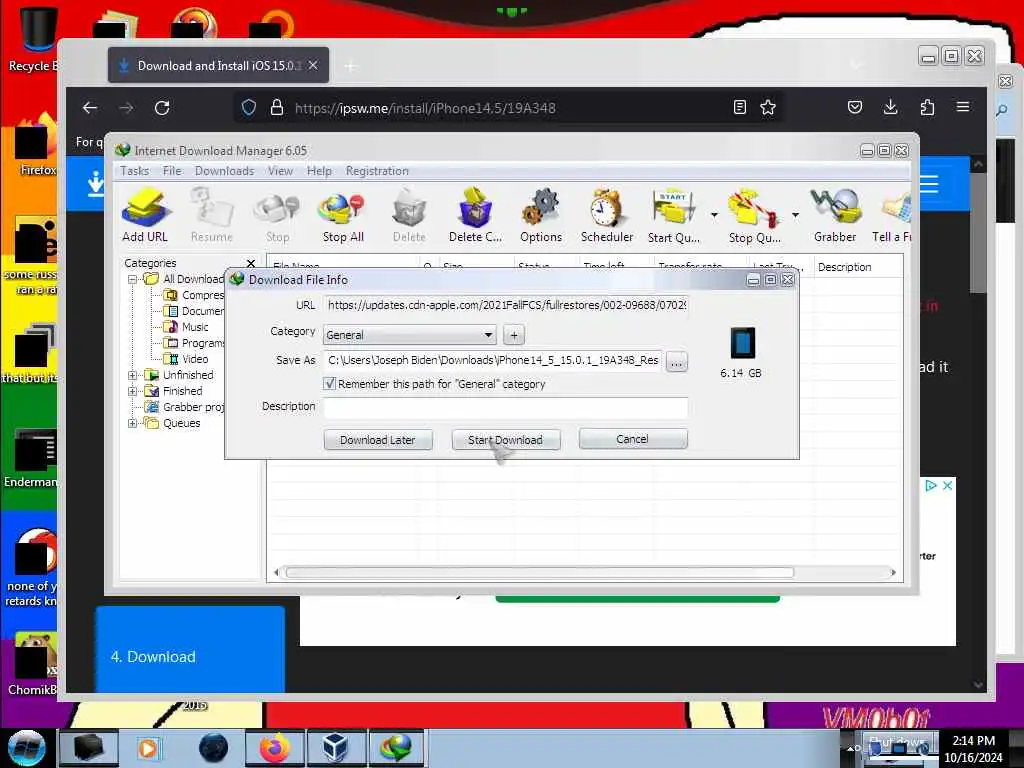The image size is (1024, 768).
Task: Click the Description text field
Action: [505, 407]
